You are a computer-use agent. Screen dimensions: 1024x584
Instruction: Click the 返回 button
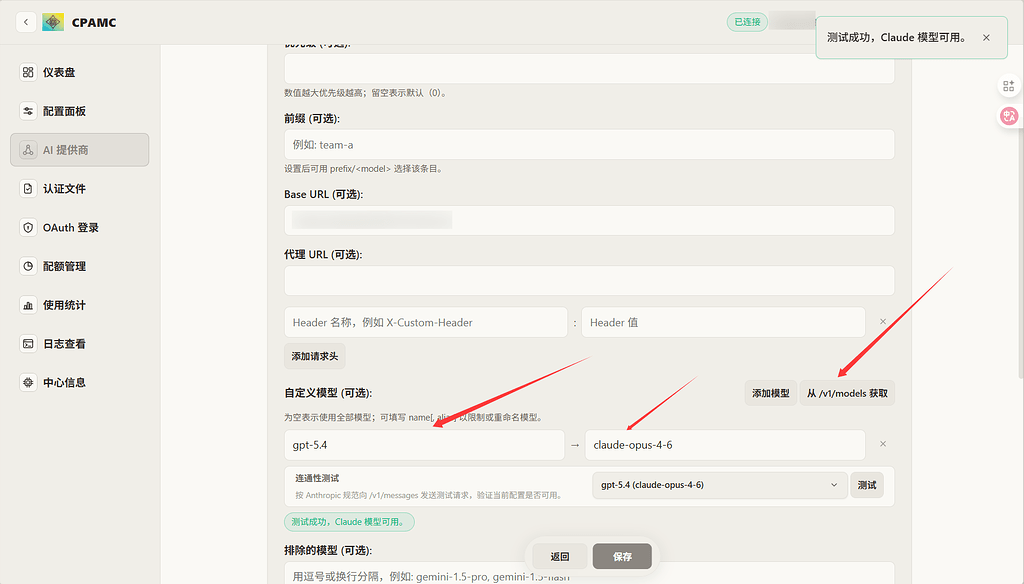tap(560, 557)
